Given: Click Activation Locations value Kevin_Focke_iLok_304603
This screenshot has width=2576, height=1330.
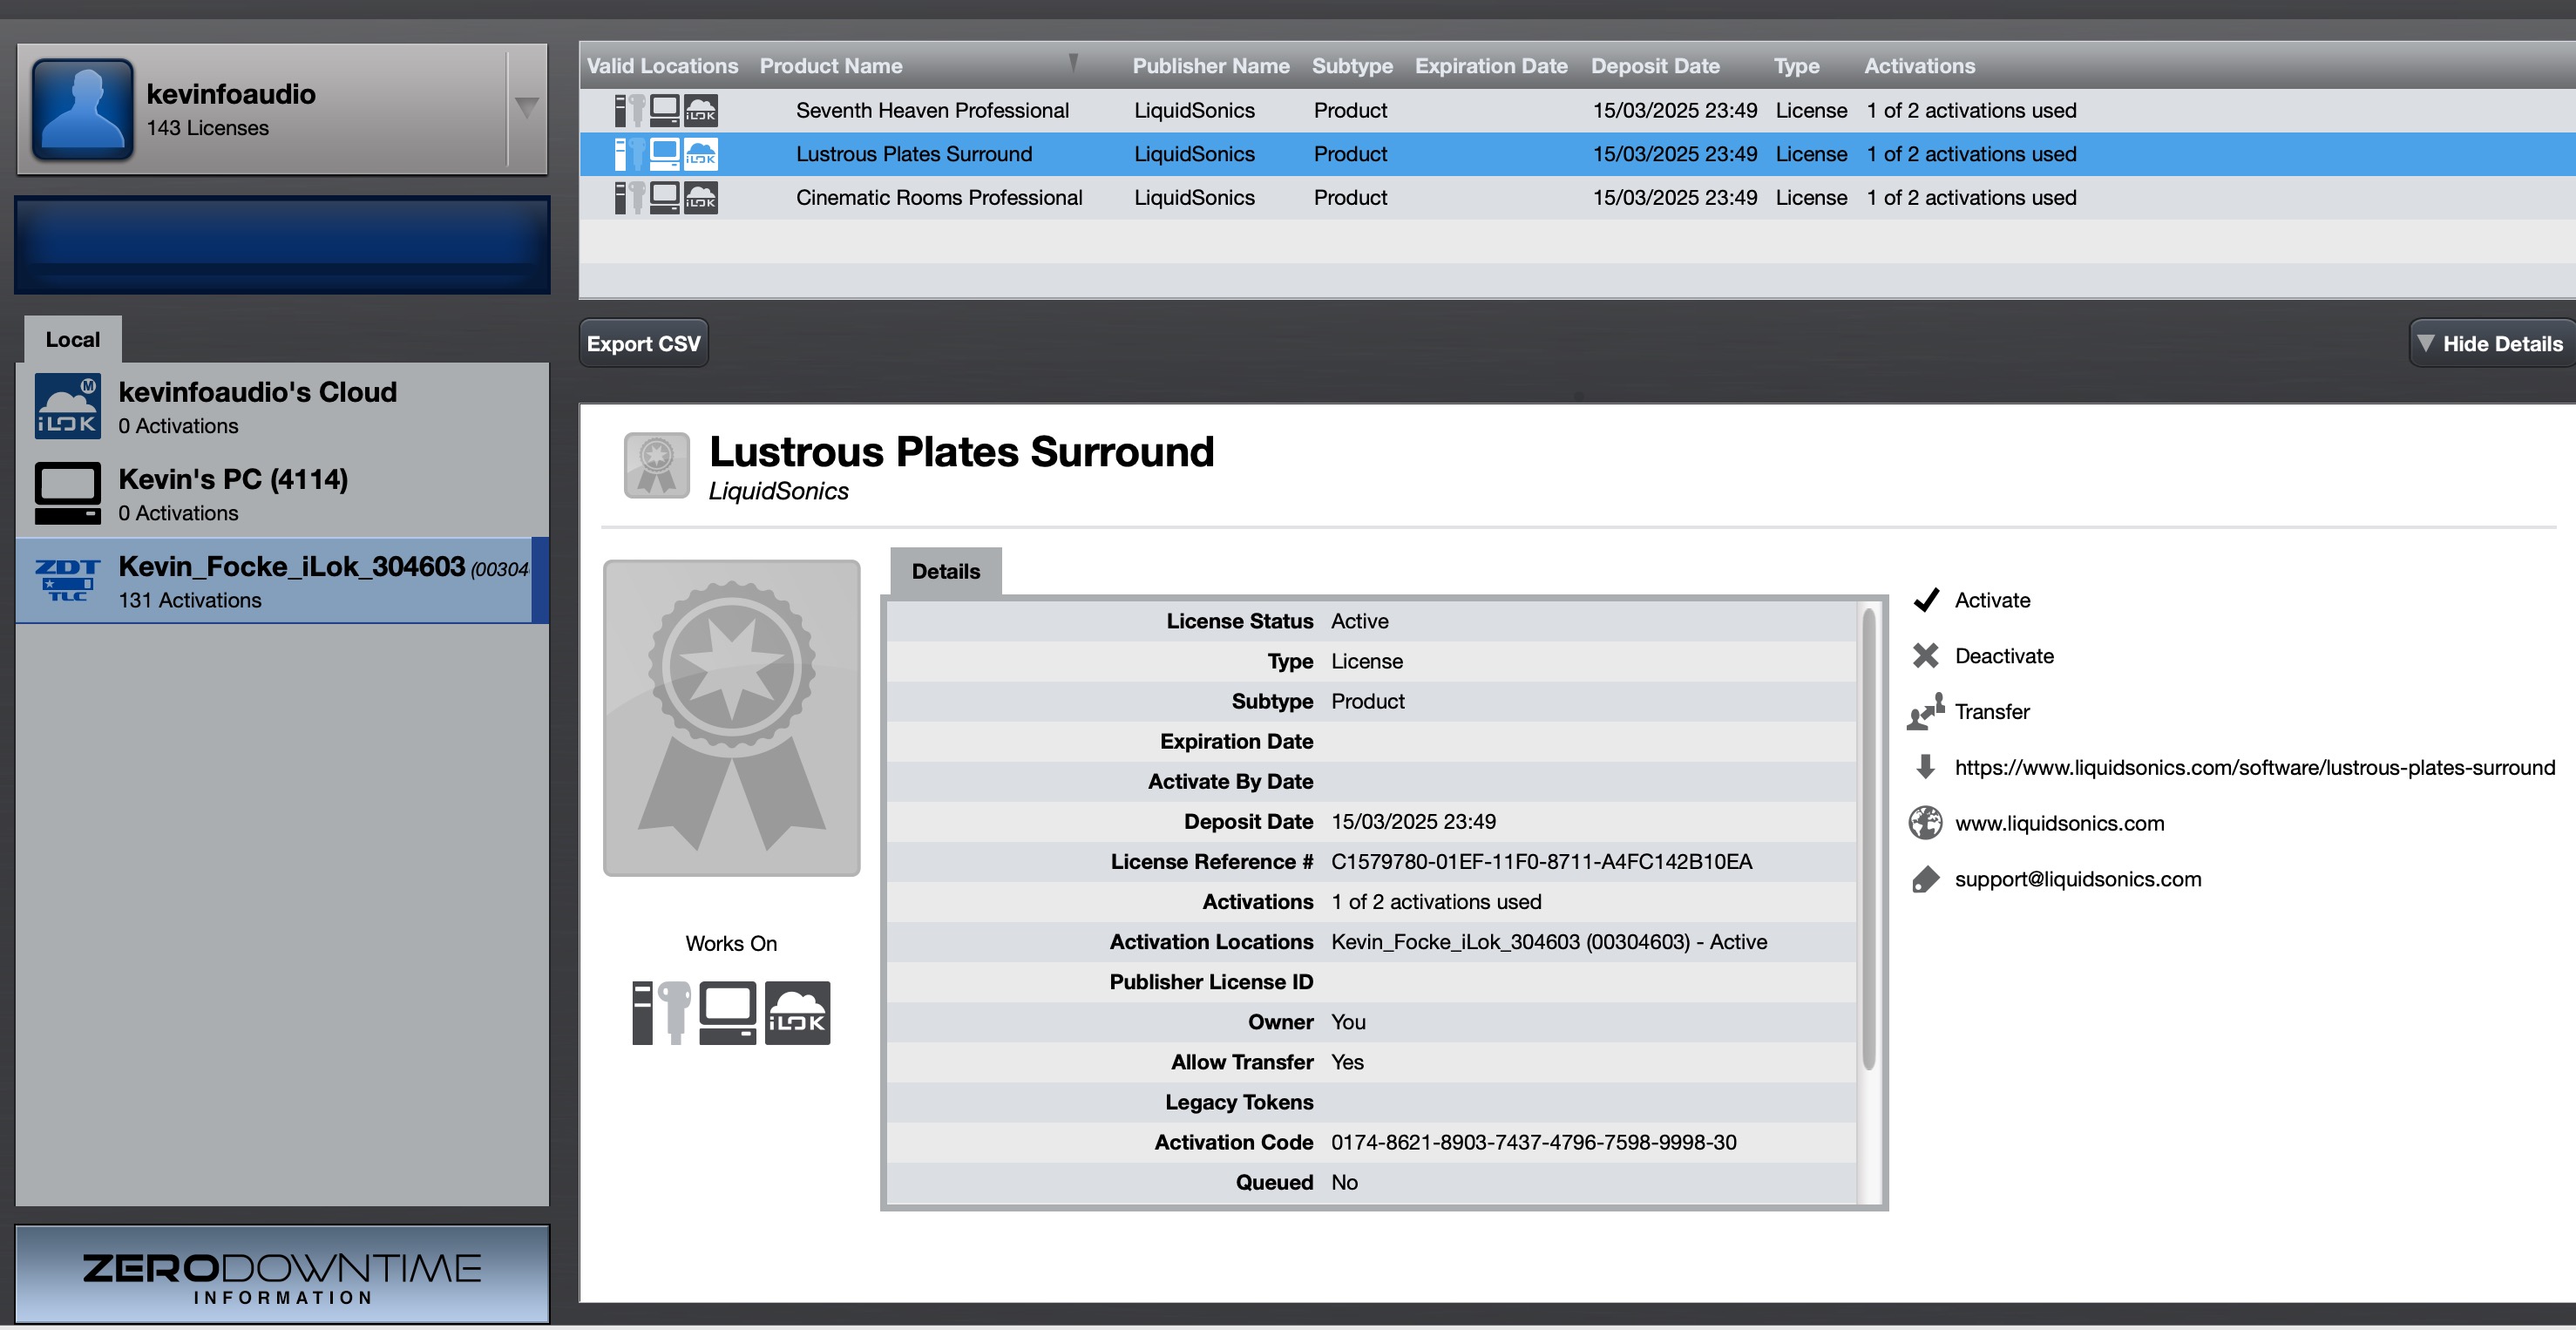Looking at the screenshot, I should pyautogui.click(x=1549, y=942).
